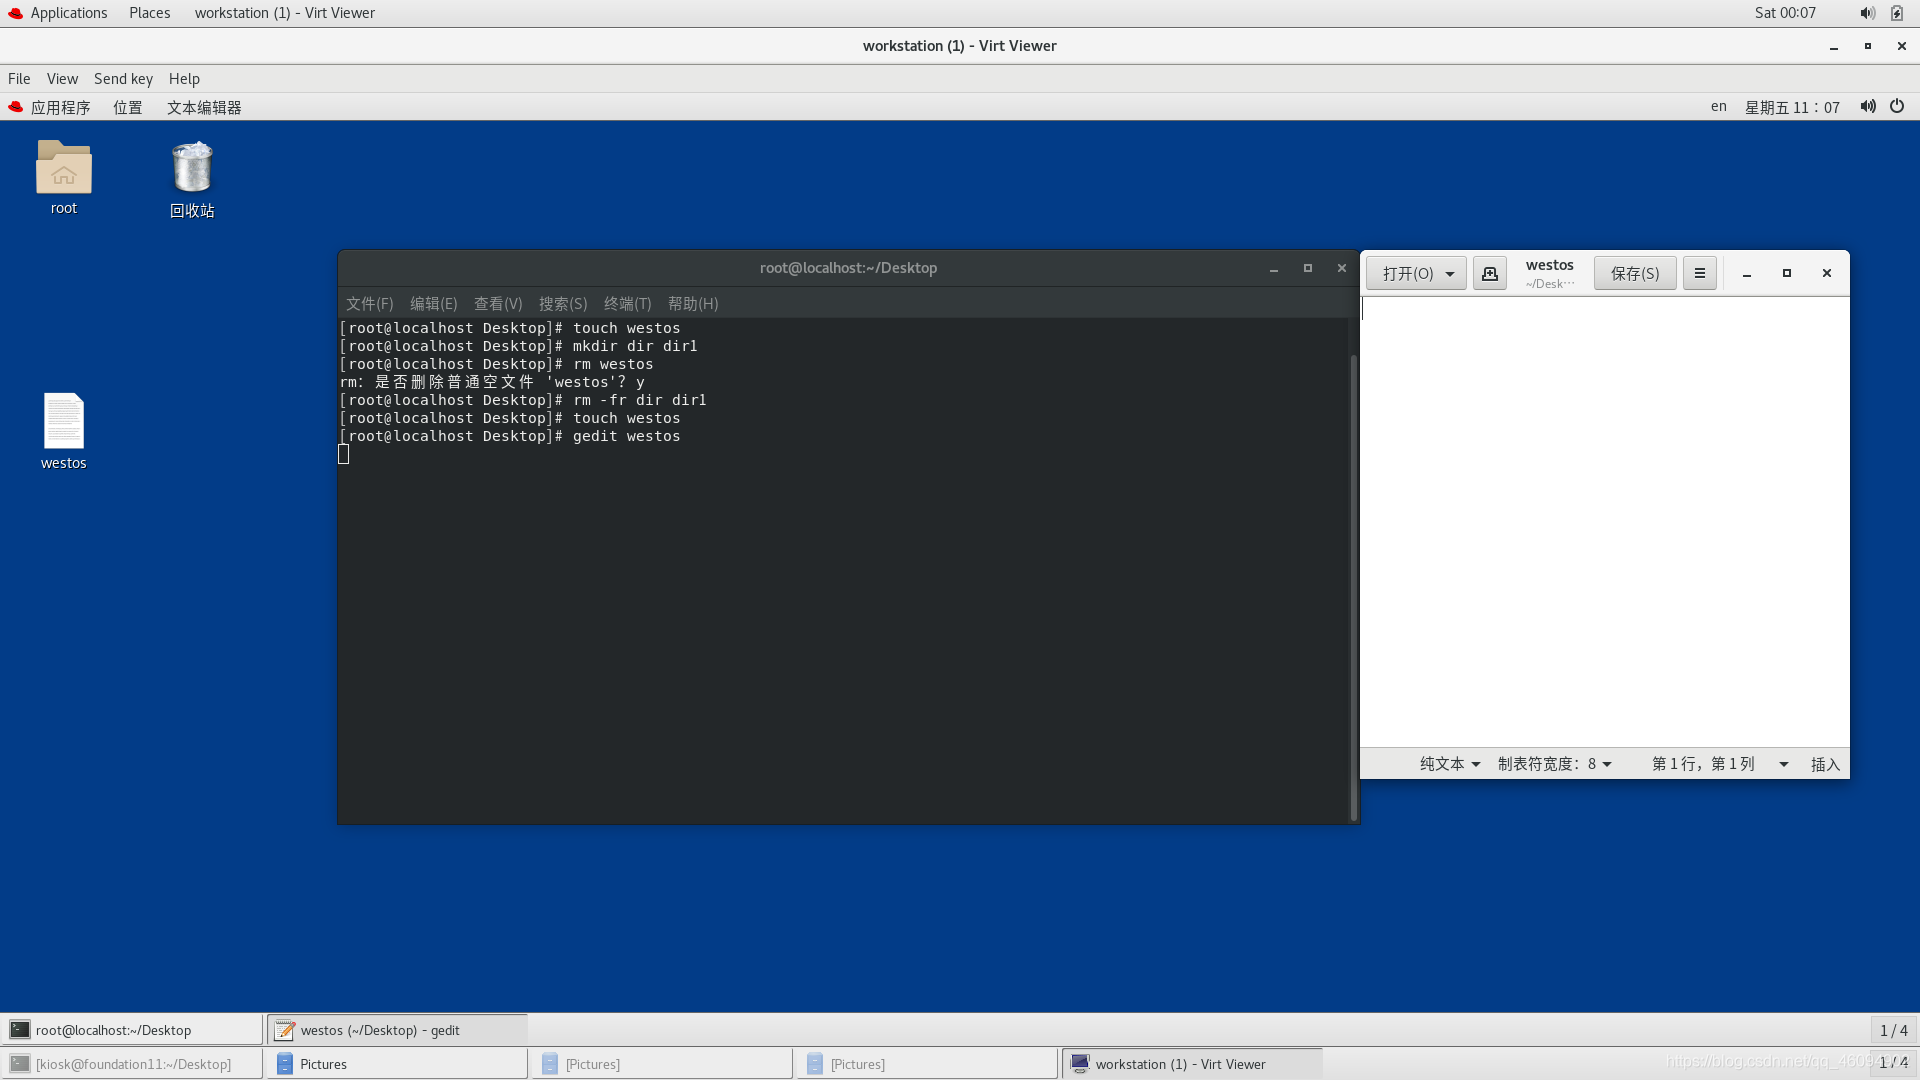Open Send key menu in Virt Viewer

coord(123,79)
